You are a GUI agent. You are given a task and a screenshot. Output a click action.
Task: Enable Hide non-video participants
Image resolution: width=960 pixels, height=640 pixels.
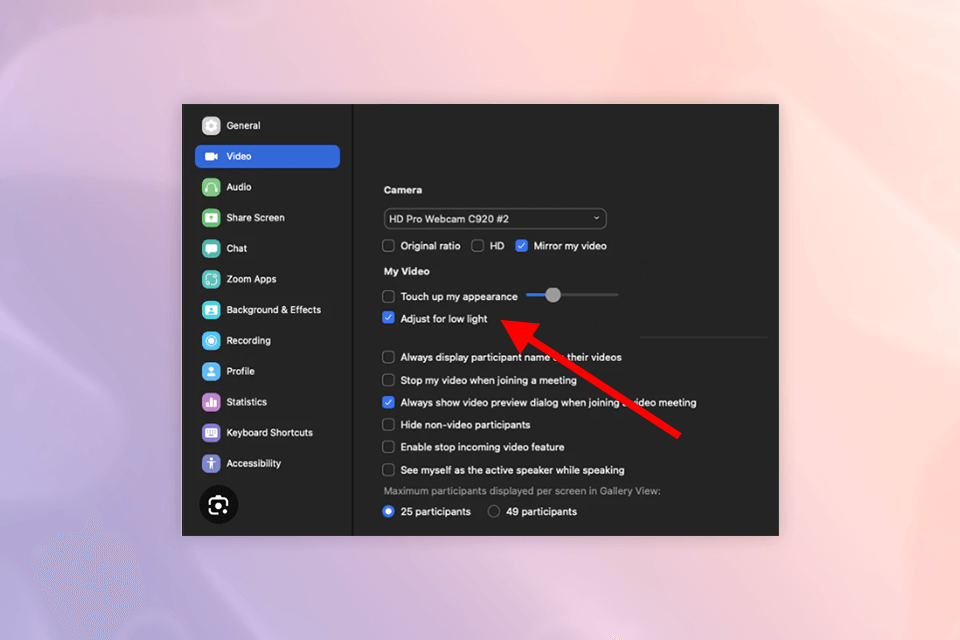tap(388, 424)
